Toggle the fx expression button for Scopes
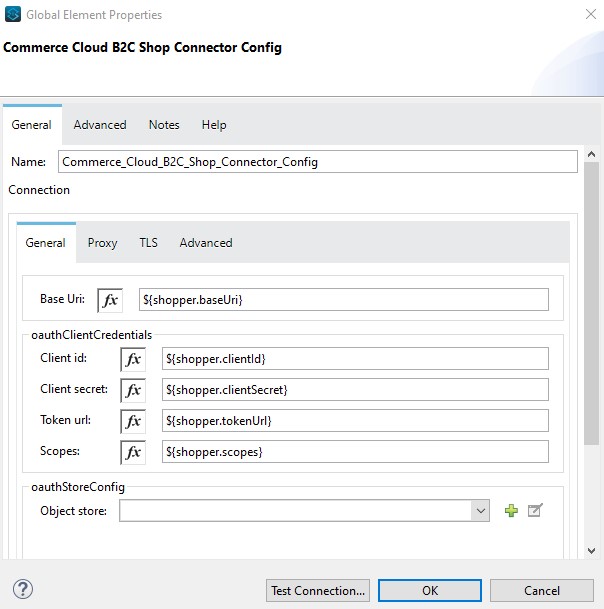Screen dimensions: 604x609 [133, 452]
